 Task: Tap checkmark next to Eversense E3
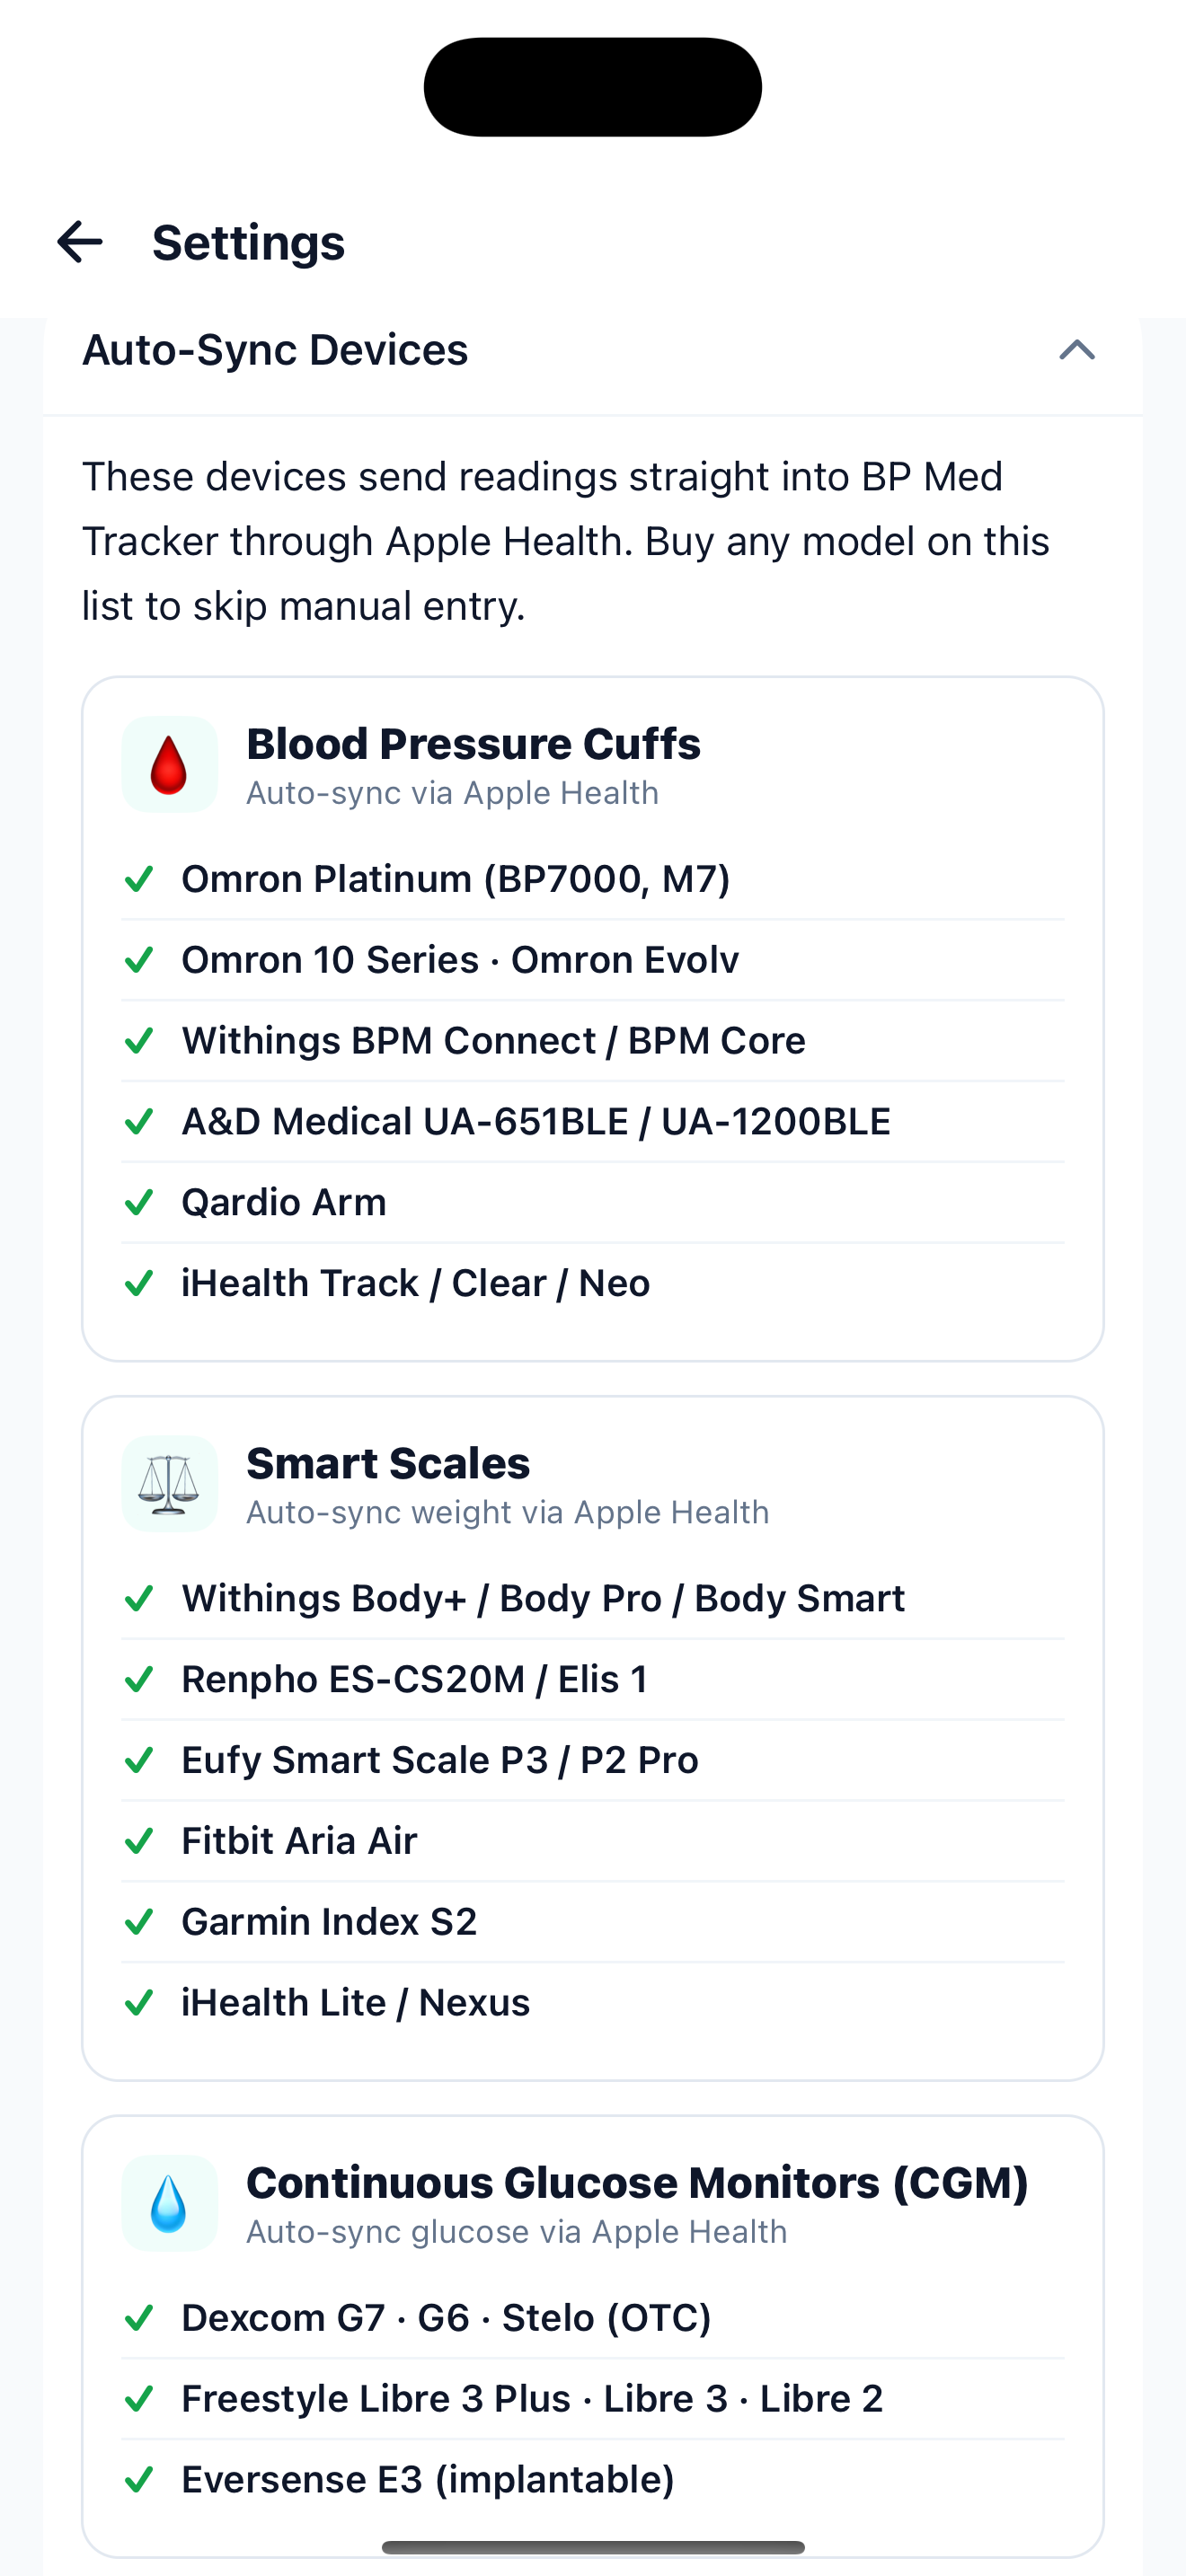(139, 2480)
